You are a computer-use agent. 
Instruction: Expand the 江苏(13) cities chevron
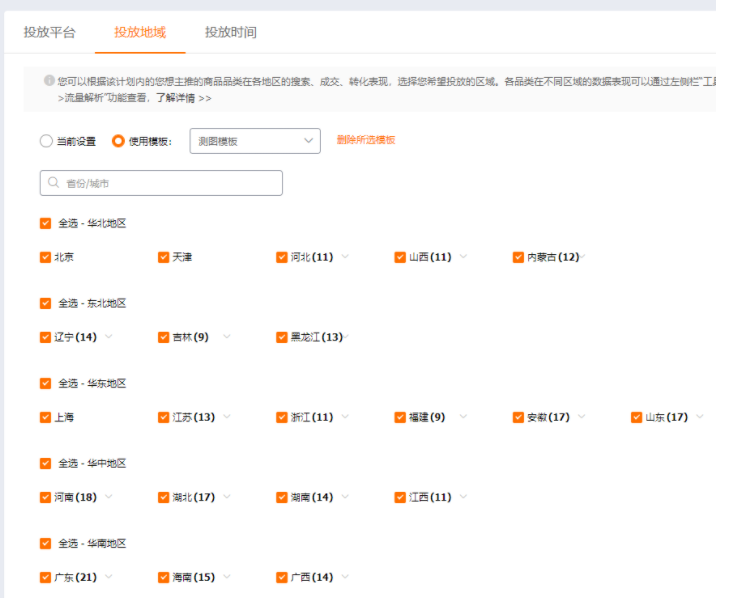point(227,417)
